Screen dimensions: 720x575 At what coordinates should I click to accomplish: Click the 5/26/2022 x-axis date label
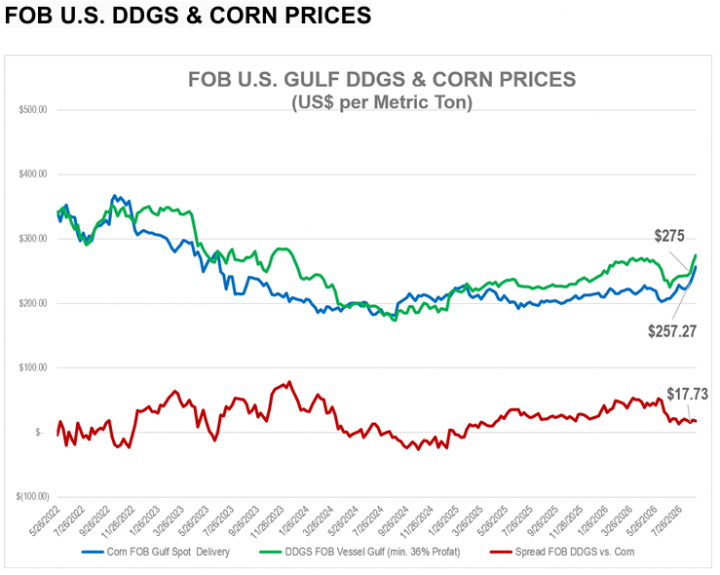[45, 521]
